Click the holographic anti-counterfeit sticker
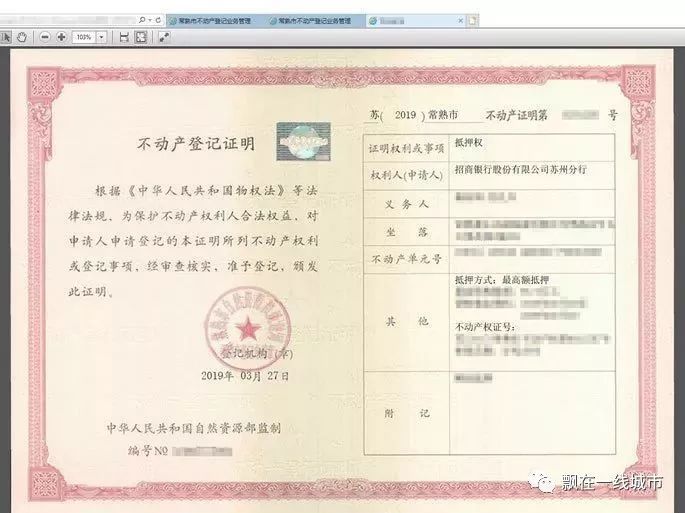The image size is (685, 513). (304, 142)
